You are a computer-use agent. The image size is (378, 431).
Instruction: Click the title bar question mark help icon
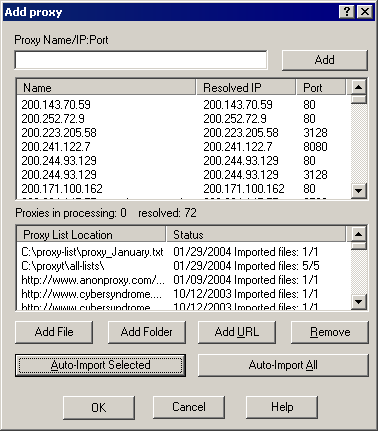tap(347, 12)
